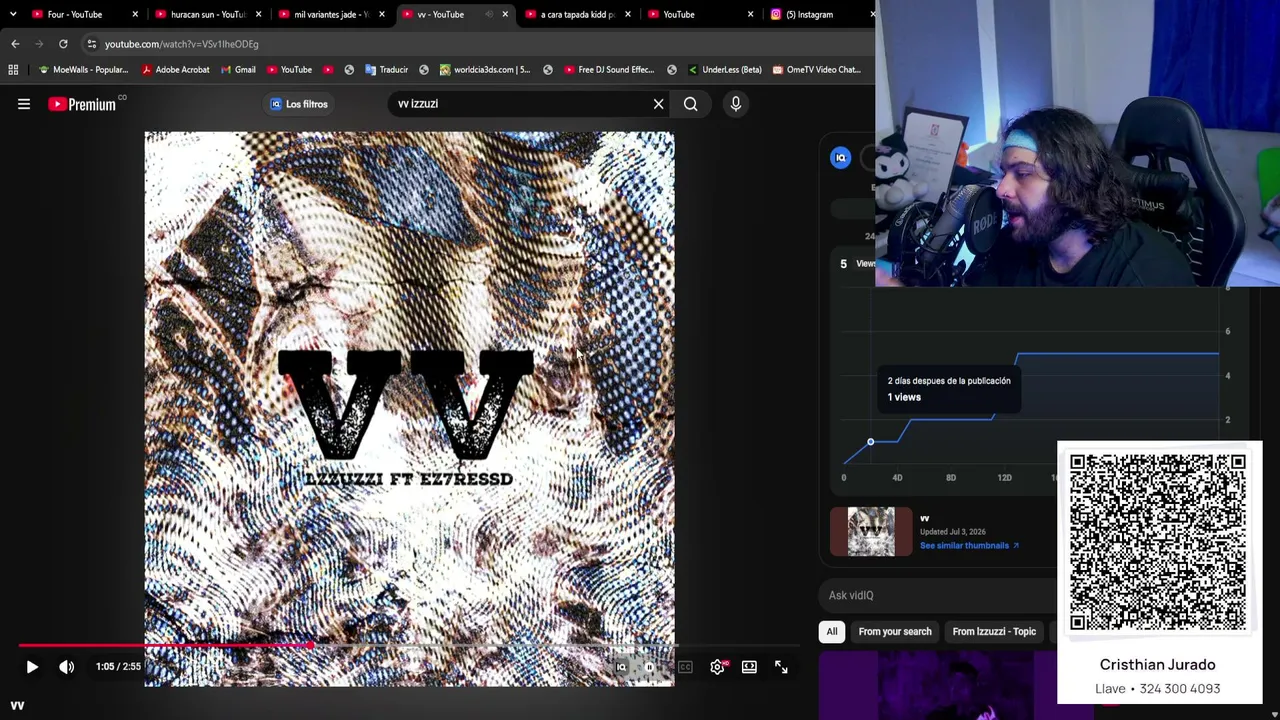
Task: Close the 'mil variantes jade' tab
Action: (x=383, y=15)
